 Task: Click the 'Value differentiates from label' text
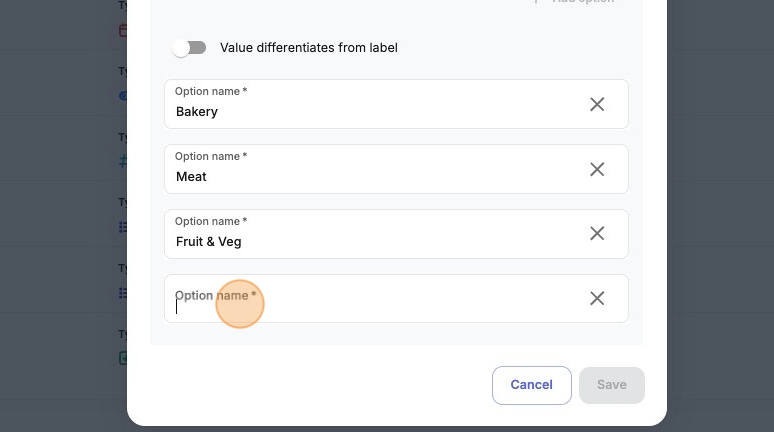pyautogui.click(x=309, y=48)
